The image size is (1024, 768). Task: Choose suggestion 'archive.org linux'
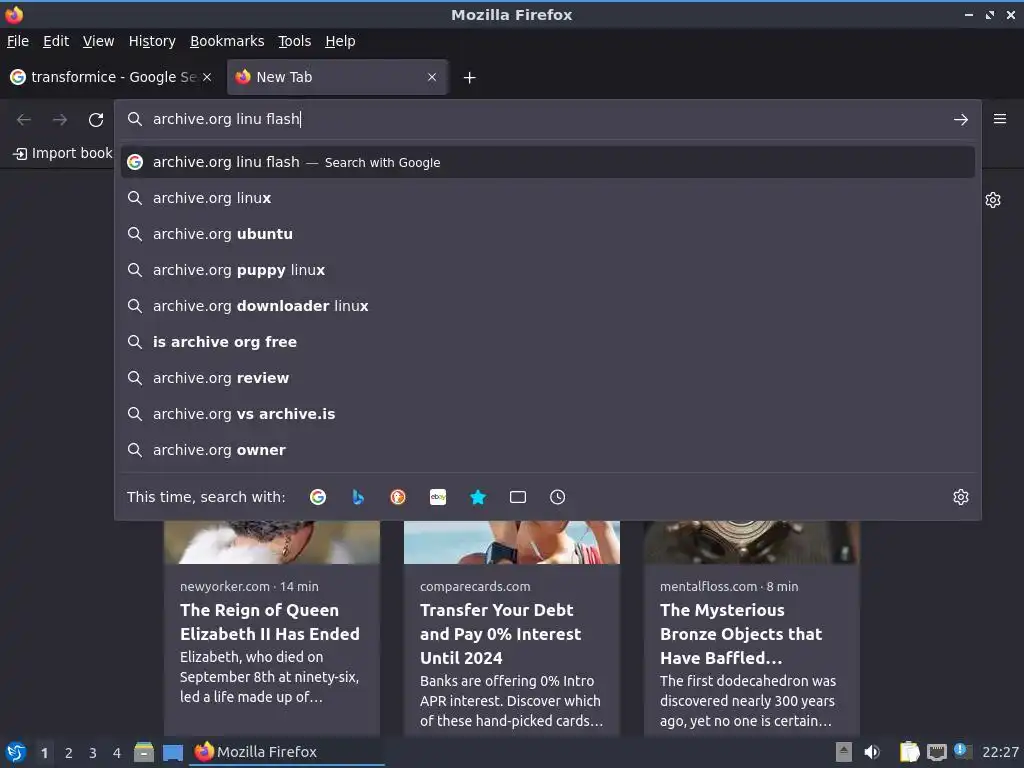click(547, 198)
